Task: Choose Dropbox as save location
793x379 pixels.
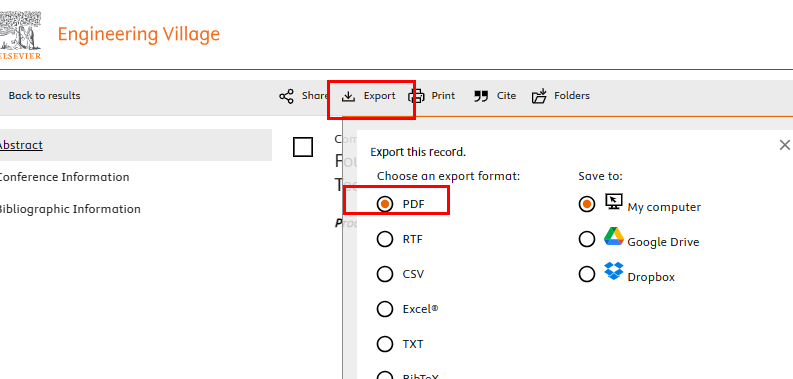Action: pos(587,274)
